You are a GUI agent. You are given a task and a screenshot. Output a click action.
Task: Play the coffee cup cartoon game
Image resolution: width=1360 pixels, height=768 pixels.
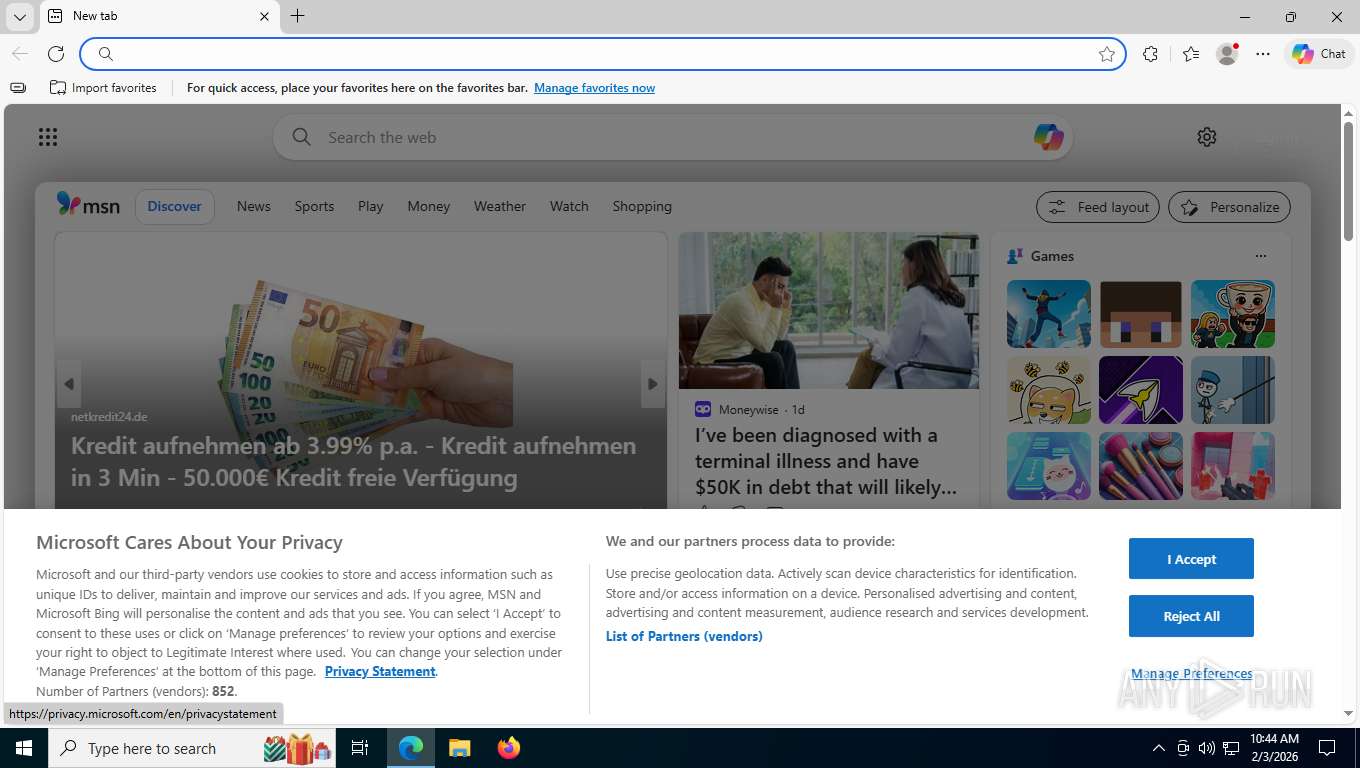click(x=1233, y=314)
